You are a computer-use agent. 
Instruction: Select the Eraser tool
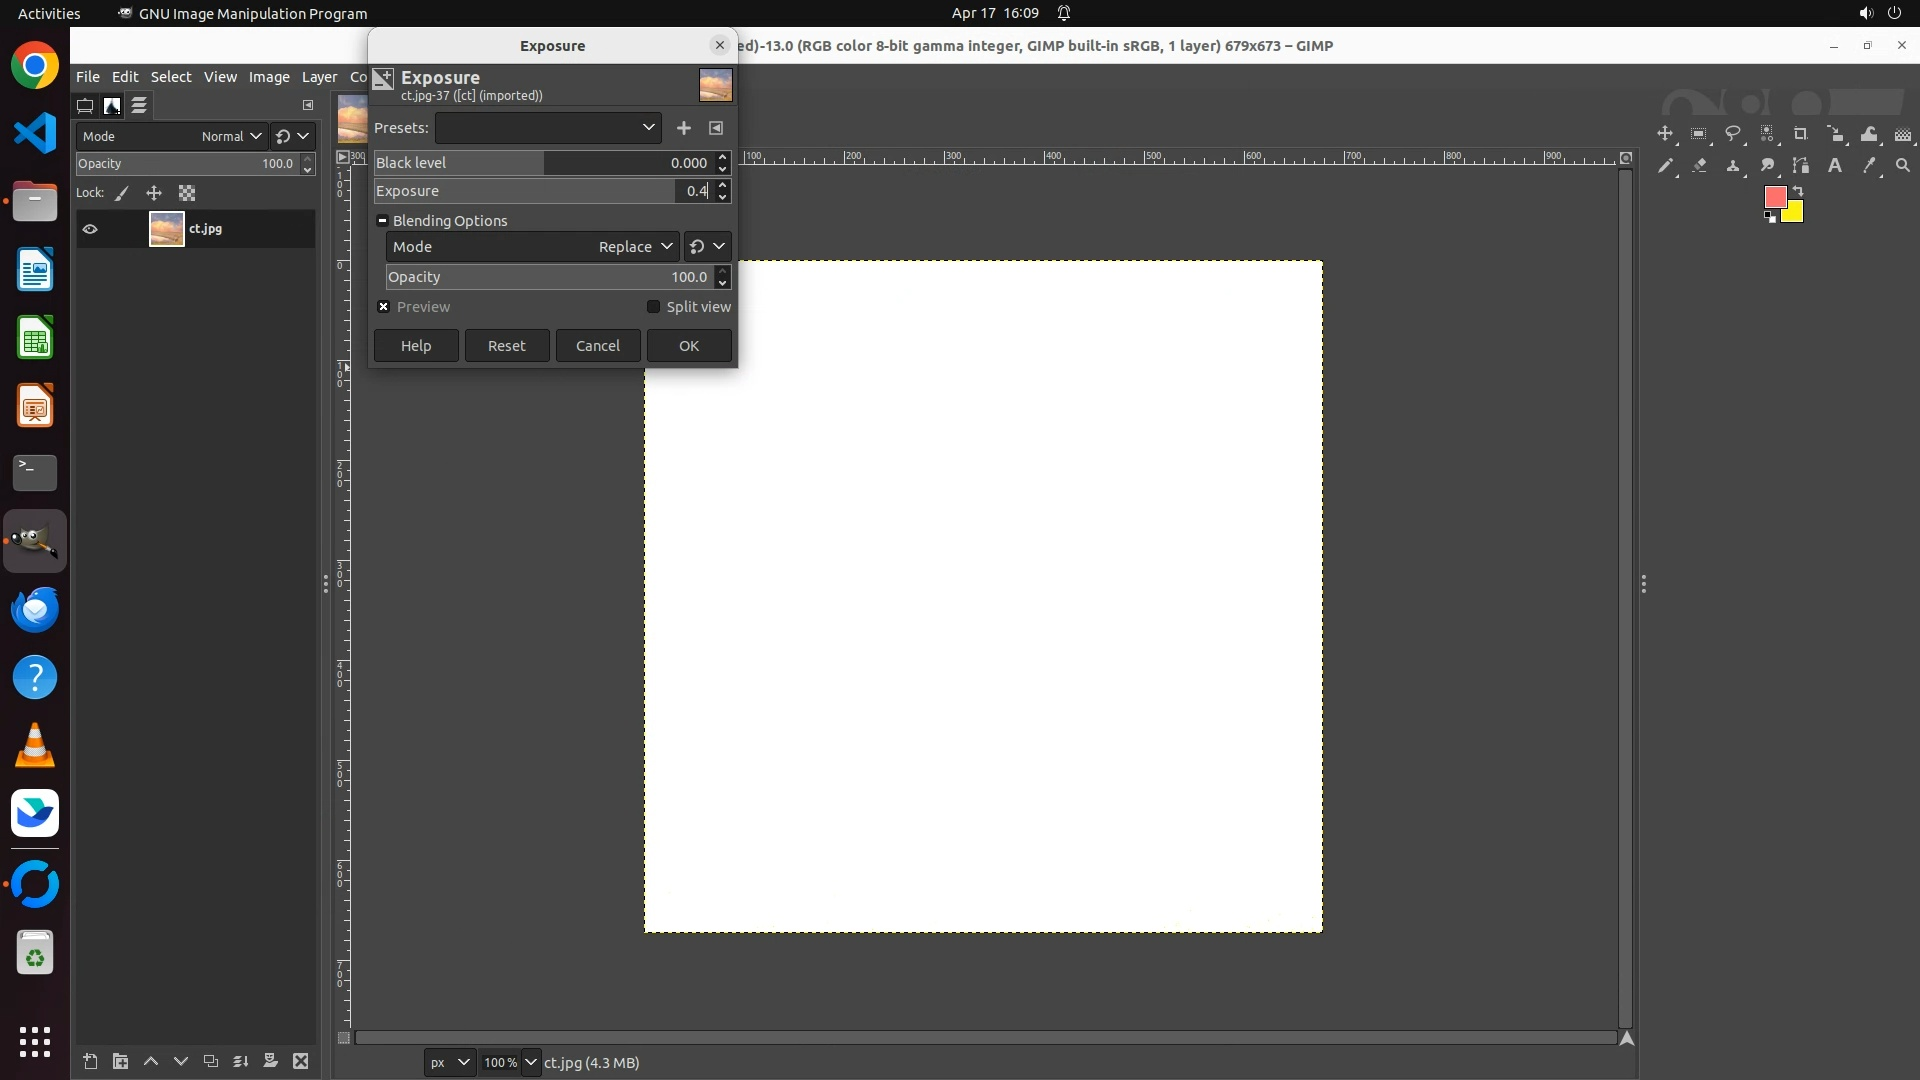pyautogui.click(x=1699, y=166)
